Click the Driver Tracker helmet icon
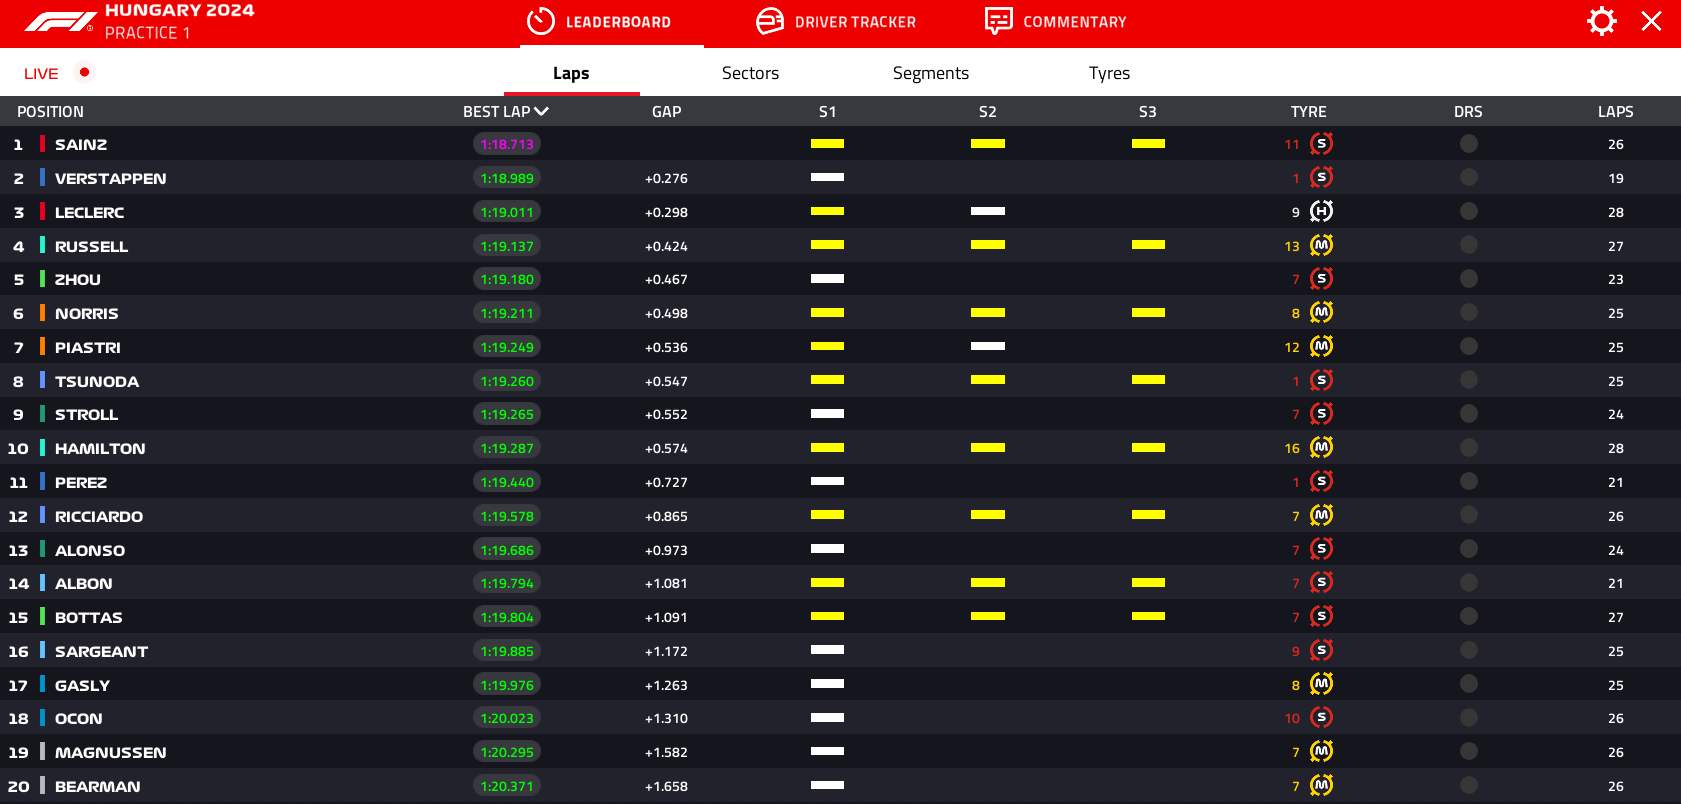This screenshot has width=1681, height=804. tap(770, 21)
